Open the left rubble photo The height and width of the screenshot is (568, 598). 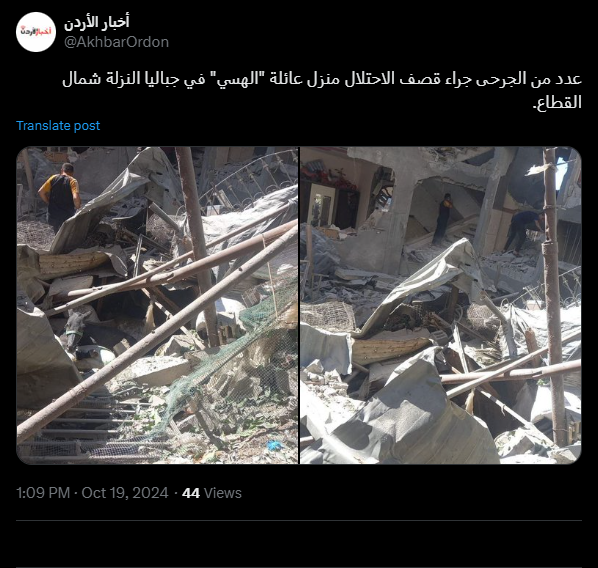(157, 305)
